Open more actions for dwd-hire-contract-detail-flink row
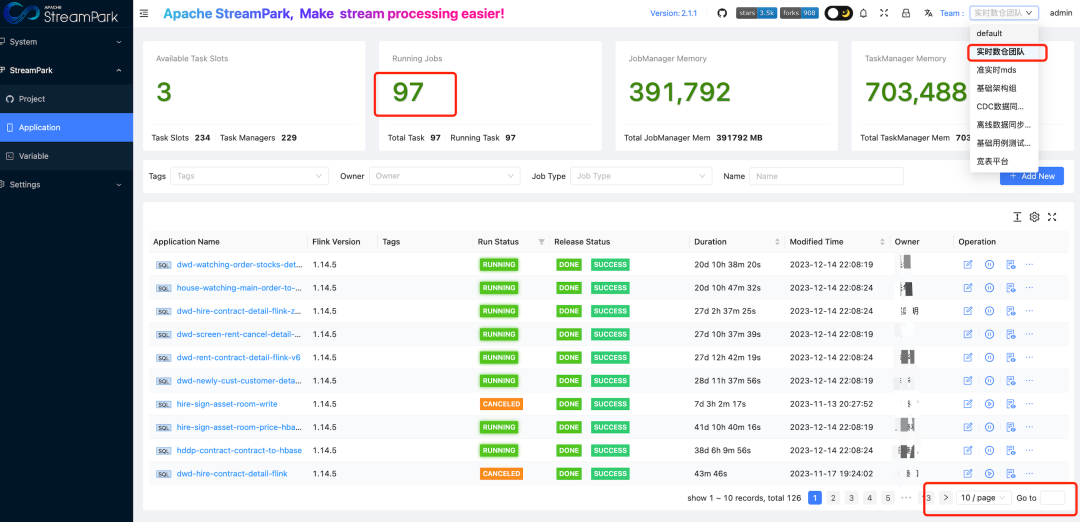The height and width of the screenshot is (522, 1080). click(x=1029, y=473)
